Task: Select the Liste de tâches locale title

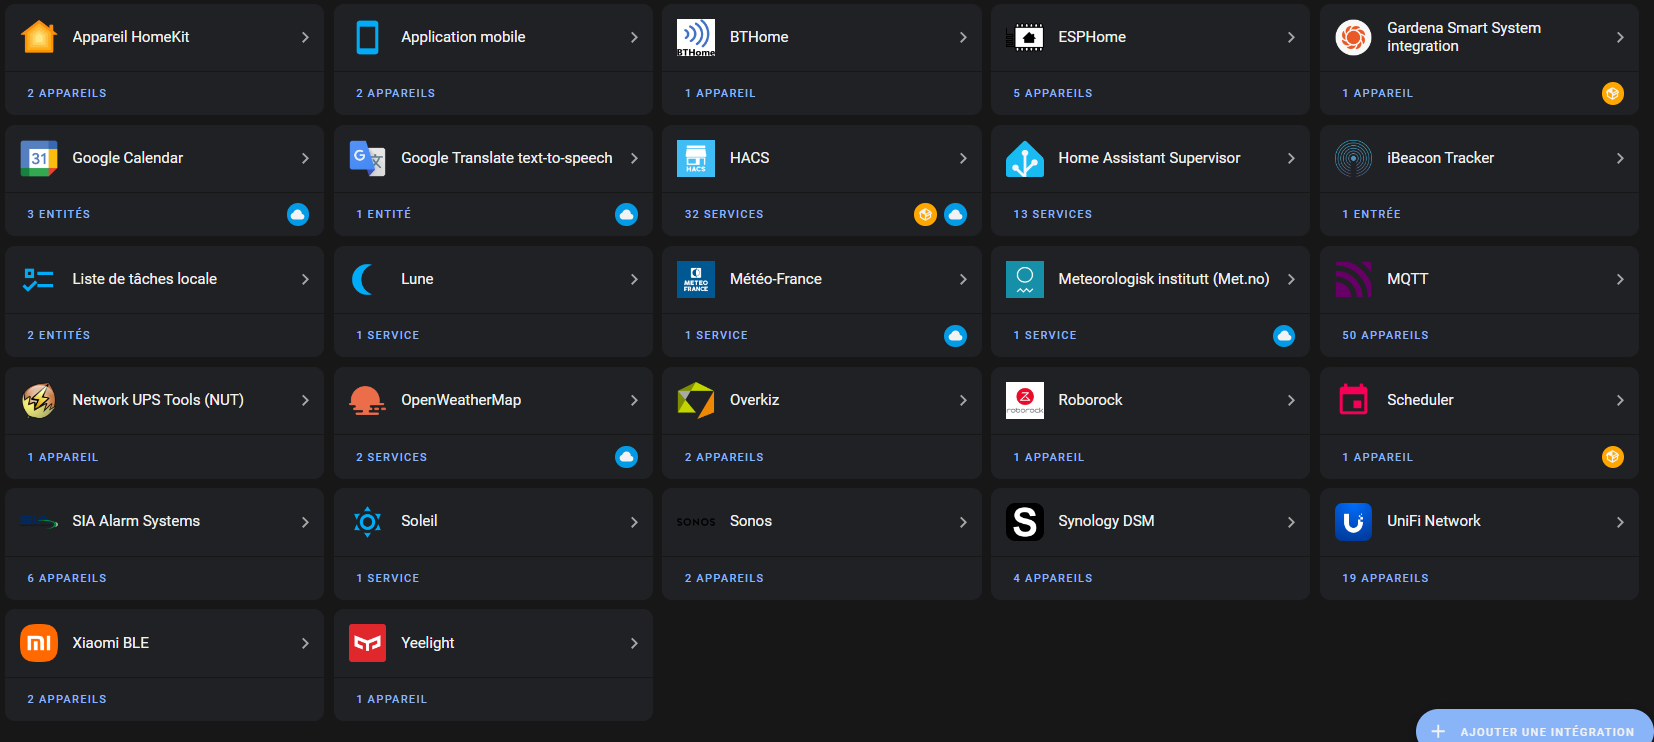Action: (144, 279)
